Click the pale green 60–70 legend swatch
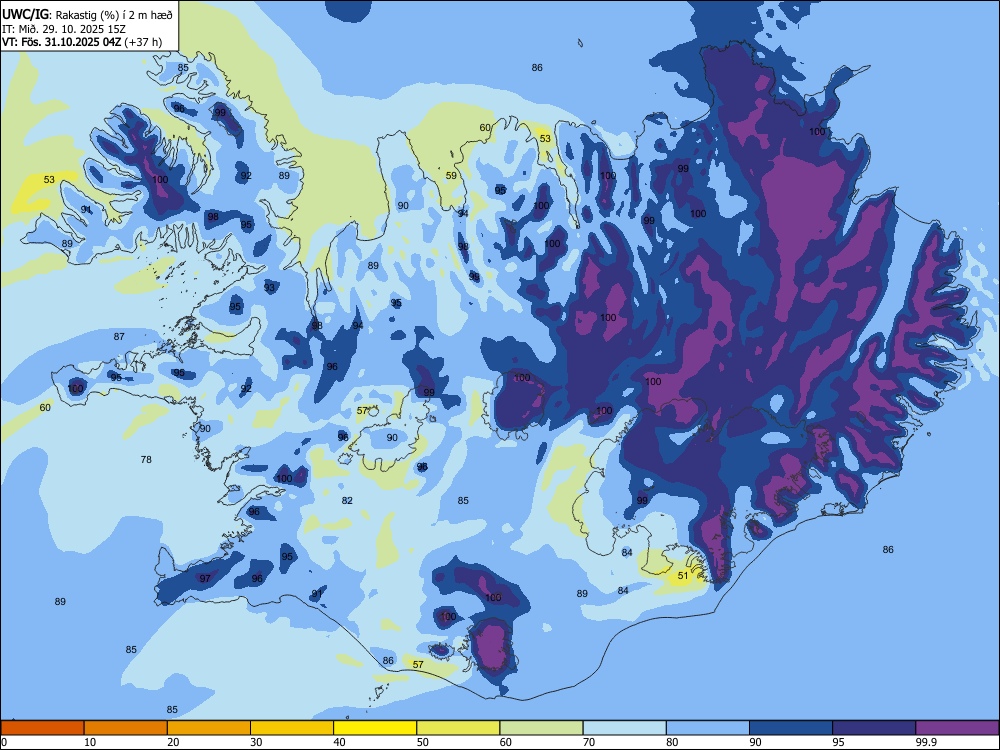This screenshot has width=1000, height=750. [541, 728]
